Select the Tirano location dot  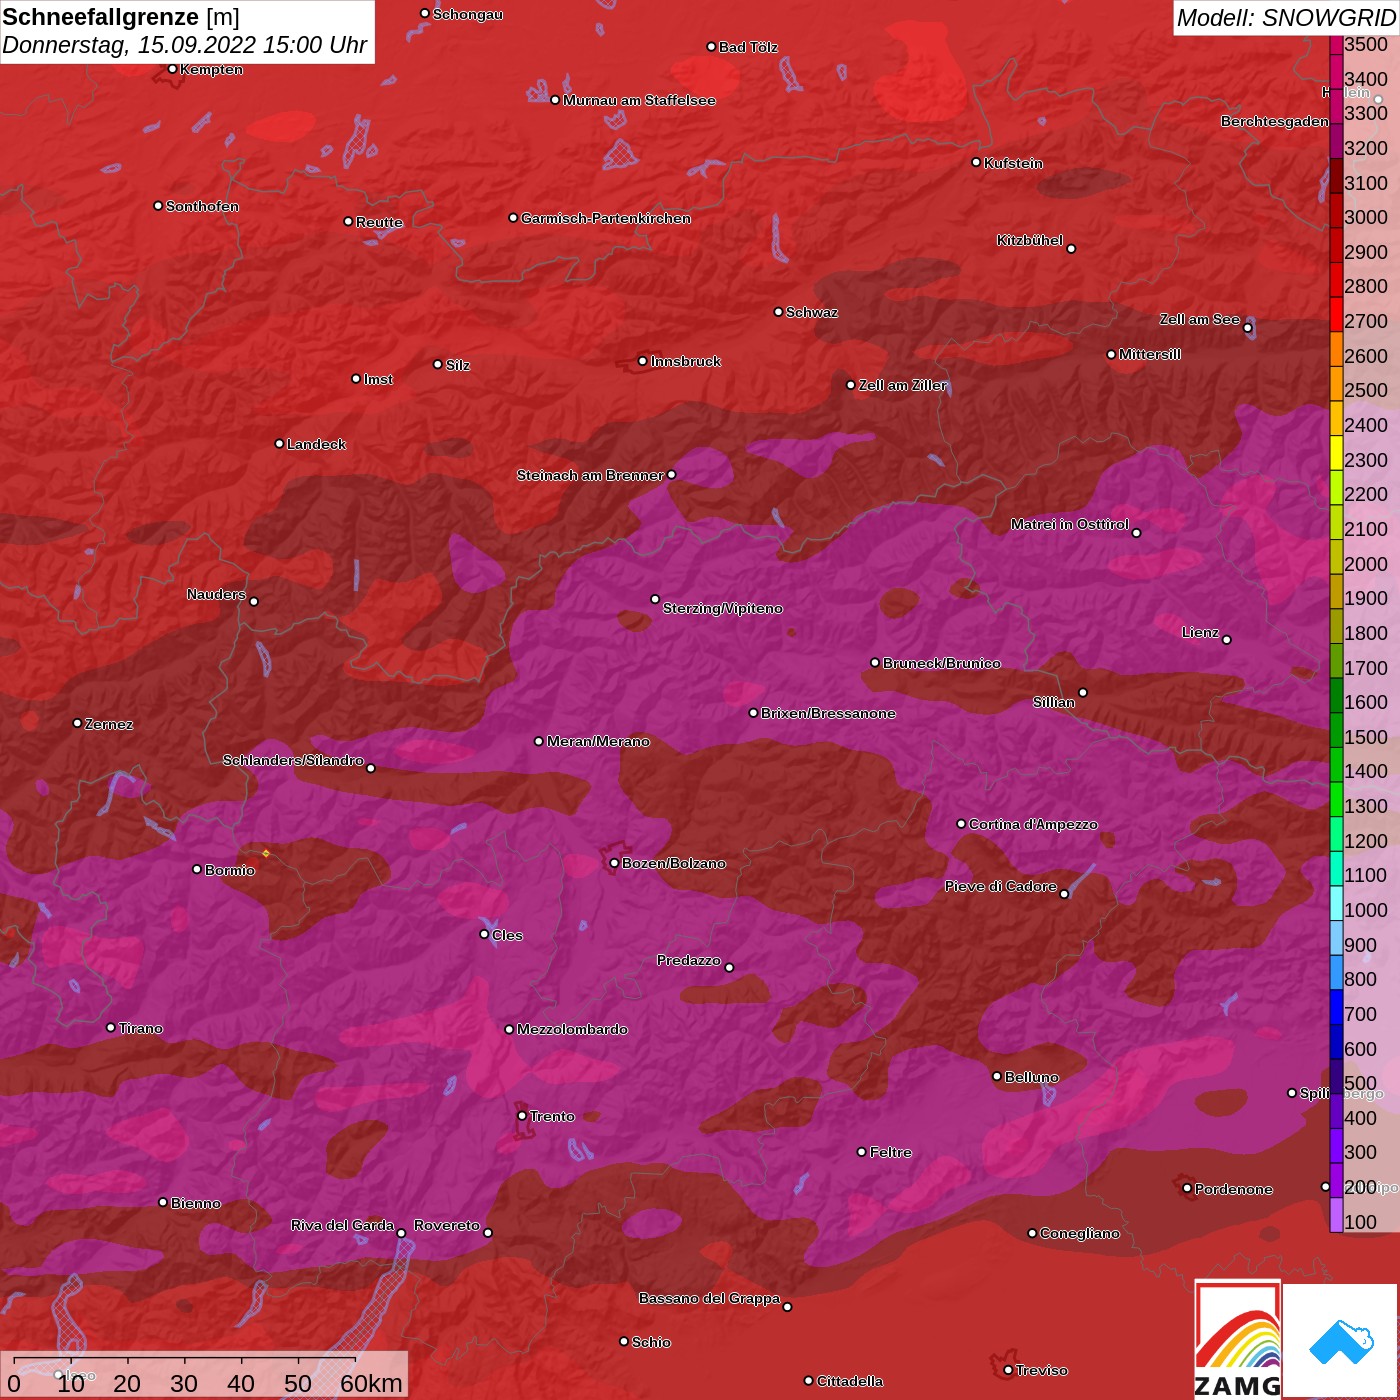click(x=111, y=1028)
